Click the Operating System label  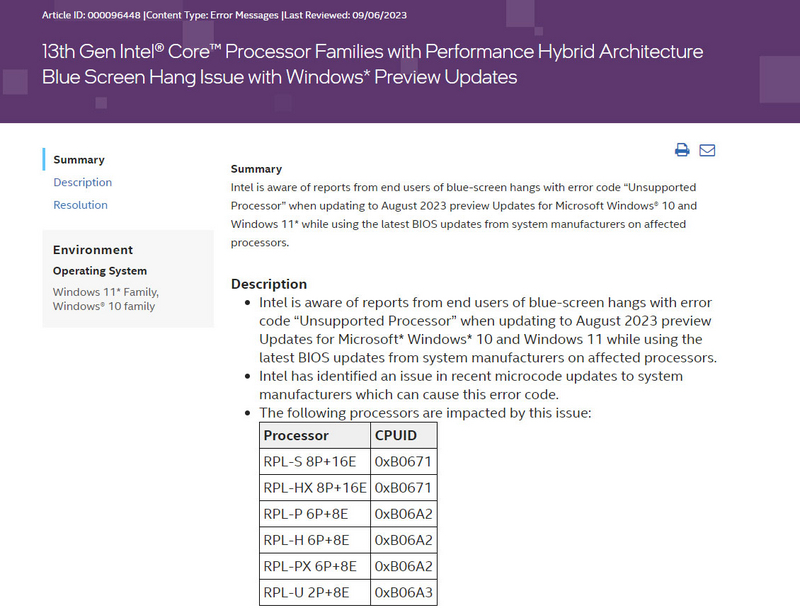tap(100, 271)
